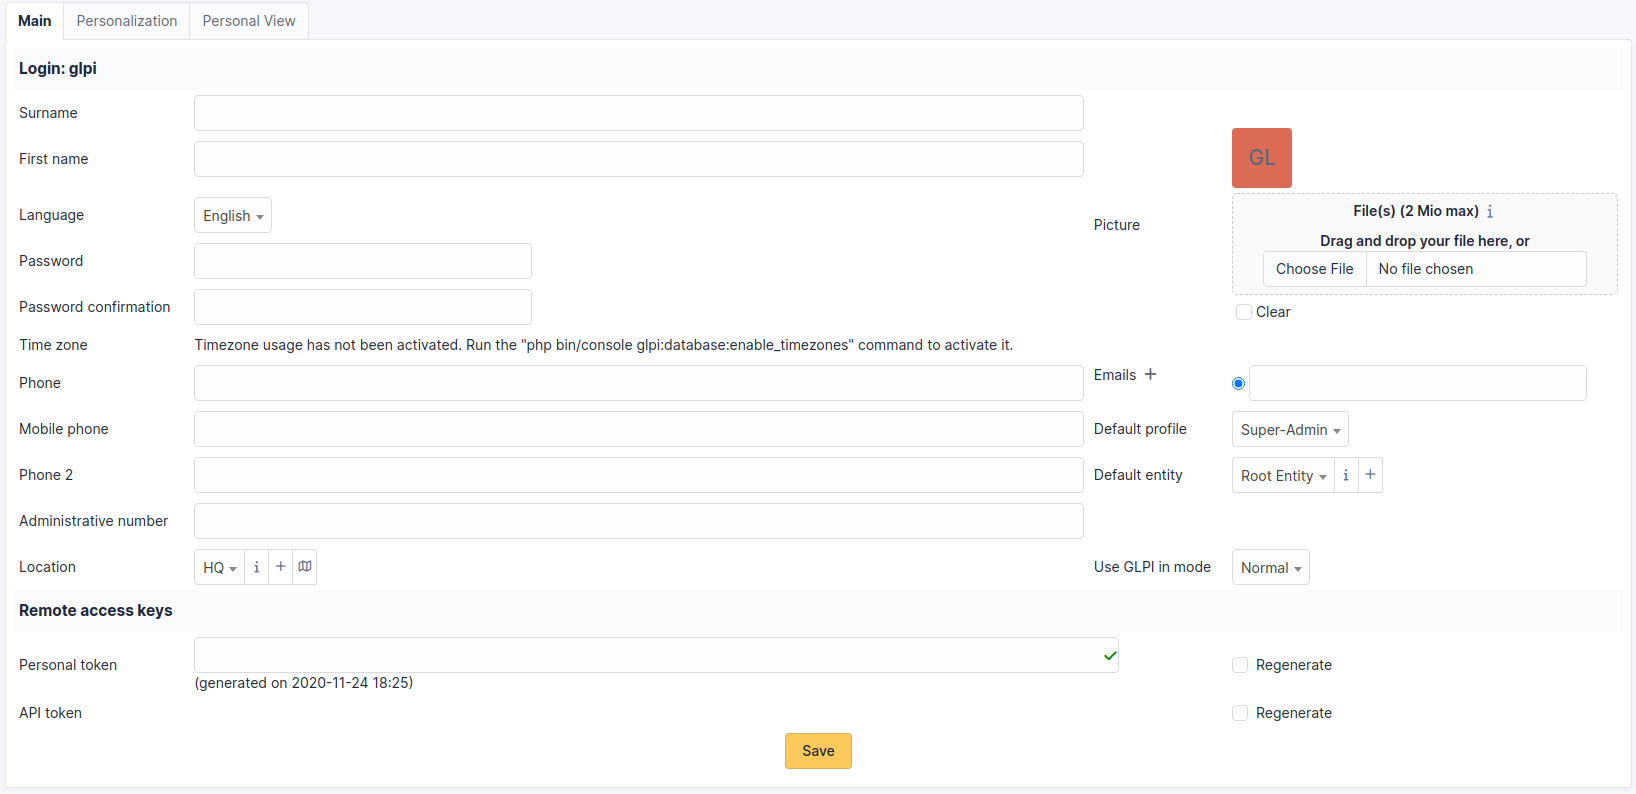Click the info icon next to Root Entity

point(1346,475)
